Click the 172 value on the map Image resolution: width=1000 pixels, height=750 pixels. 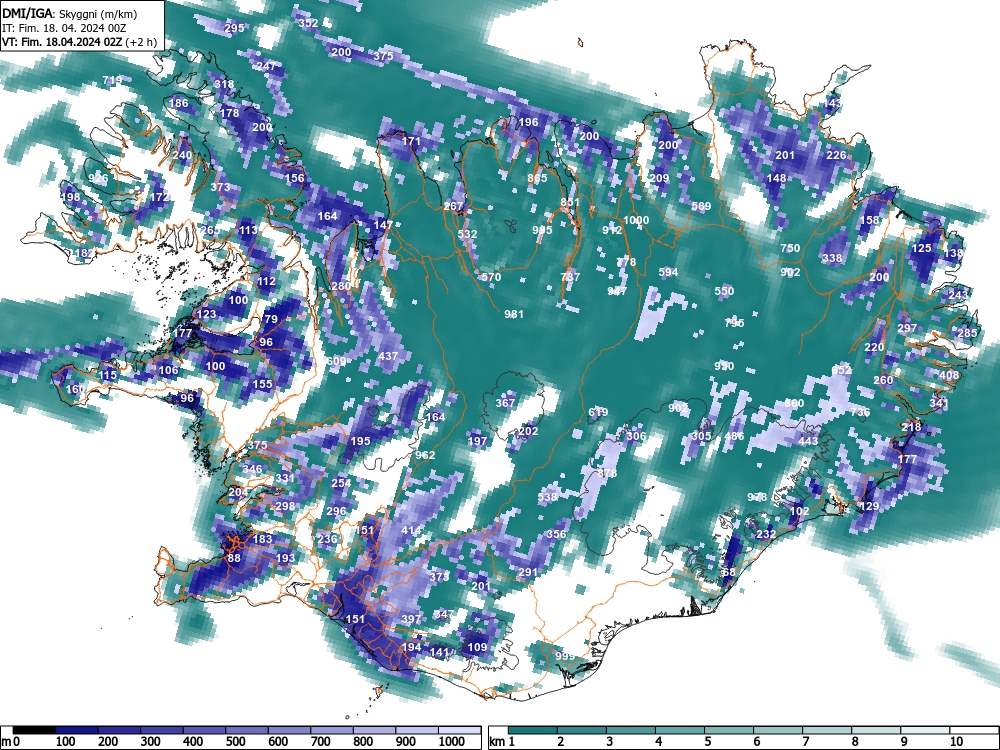pos(159,197)
